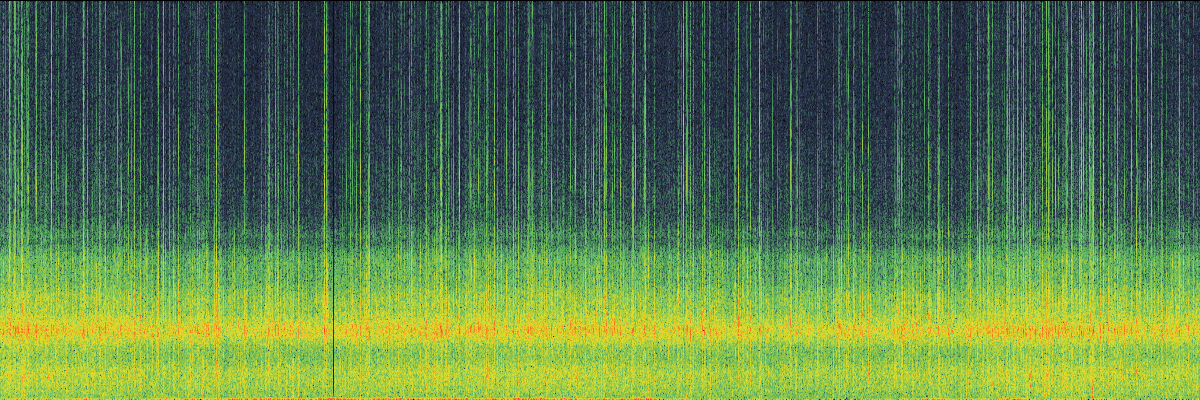1200x400 pixels.
Task: Click the top-right corner of the spectrogram
Action: pyautogui.click(x=1198, y=1)
